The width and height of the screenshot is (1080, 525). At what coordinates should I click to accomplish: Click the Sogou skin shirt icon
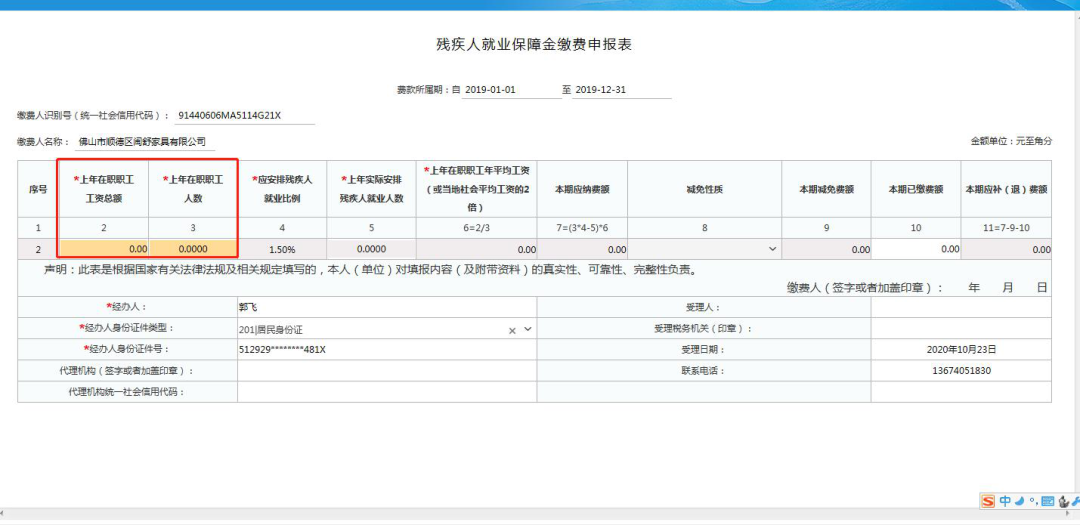(x=1061, y=501)
